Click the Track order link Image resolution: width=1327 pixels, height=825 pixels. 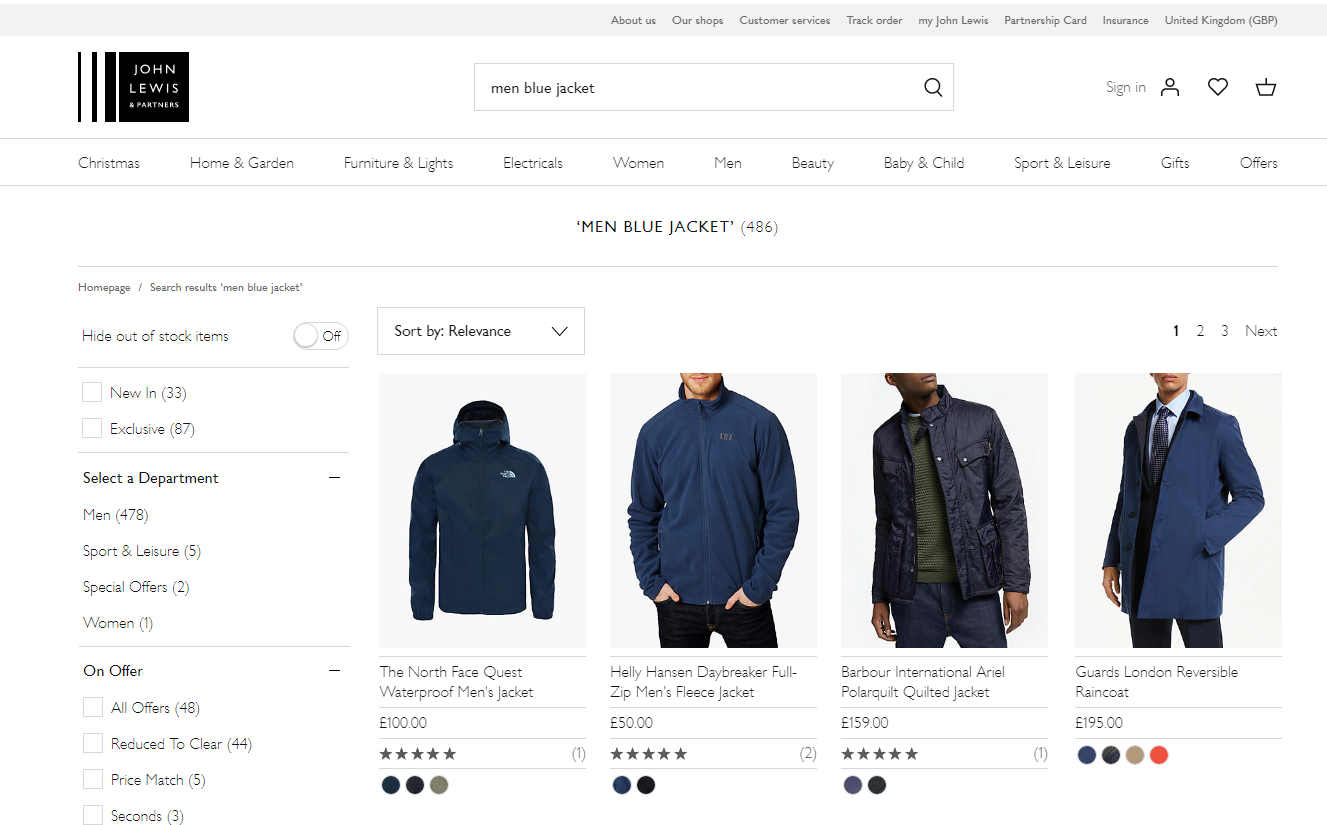coord(873,20)
